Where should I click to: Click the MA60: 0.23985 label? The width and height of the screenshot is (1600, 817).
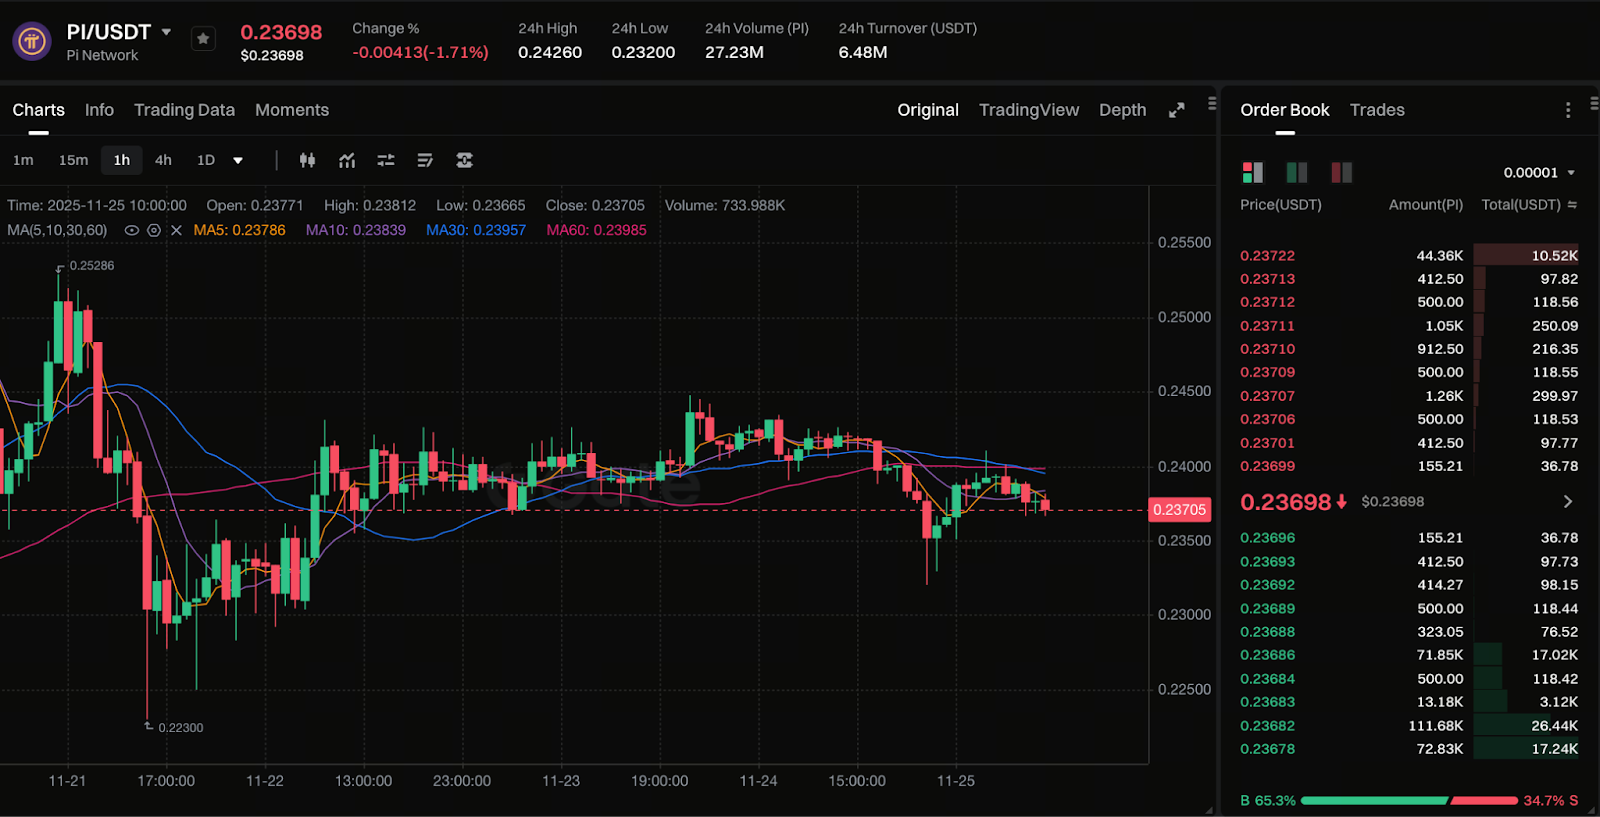point(596,230)
